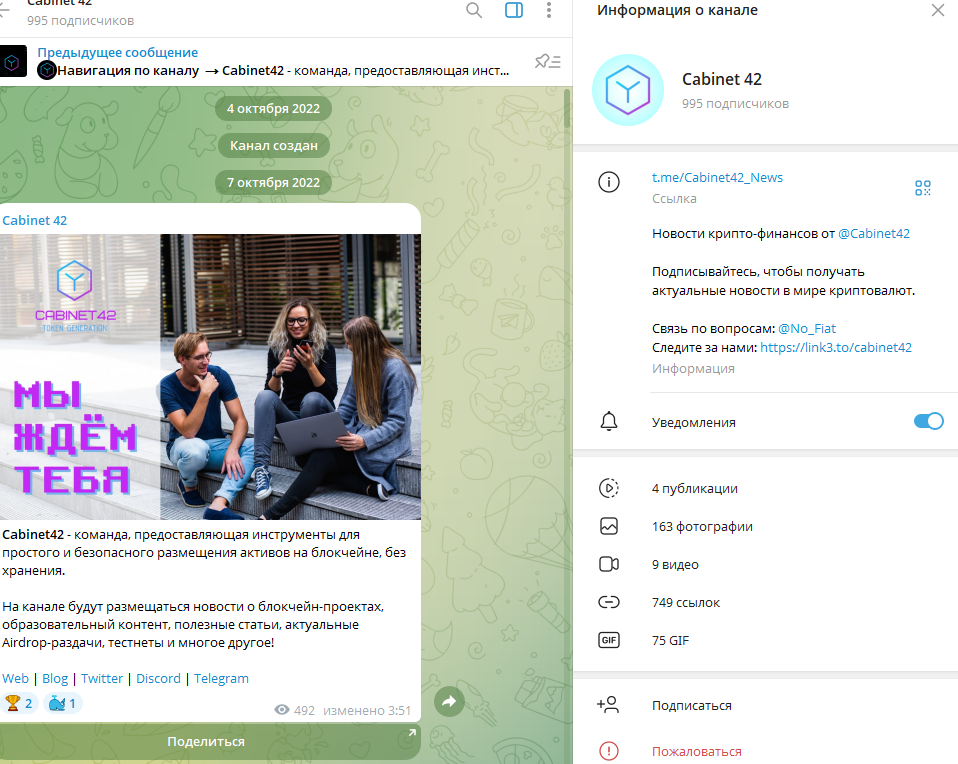Click the Cabinet 42 post author name

34,221
